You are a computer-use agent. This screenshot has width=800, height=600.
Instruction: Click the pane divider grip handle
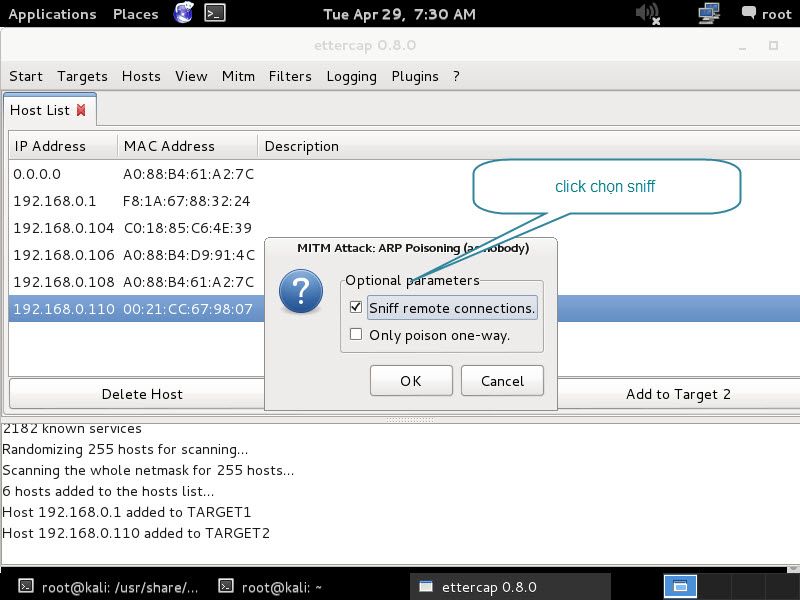click(410, 420)
